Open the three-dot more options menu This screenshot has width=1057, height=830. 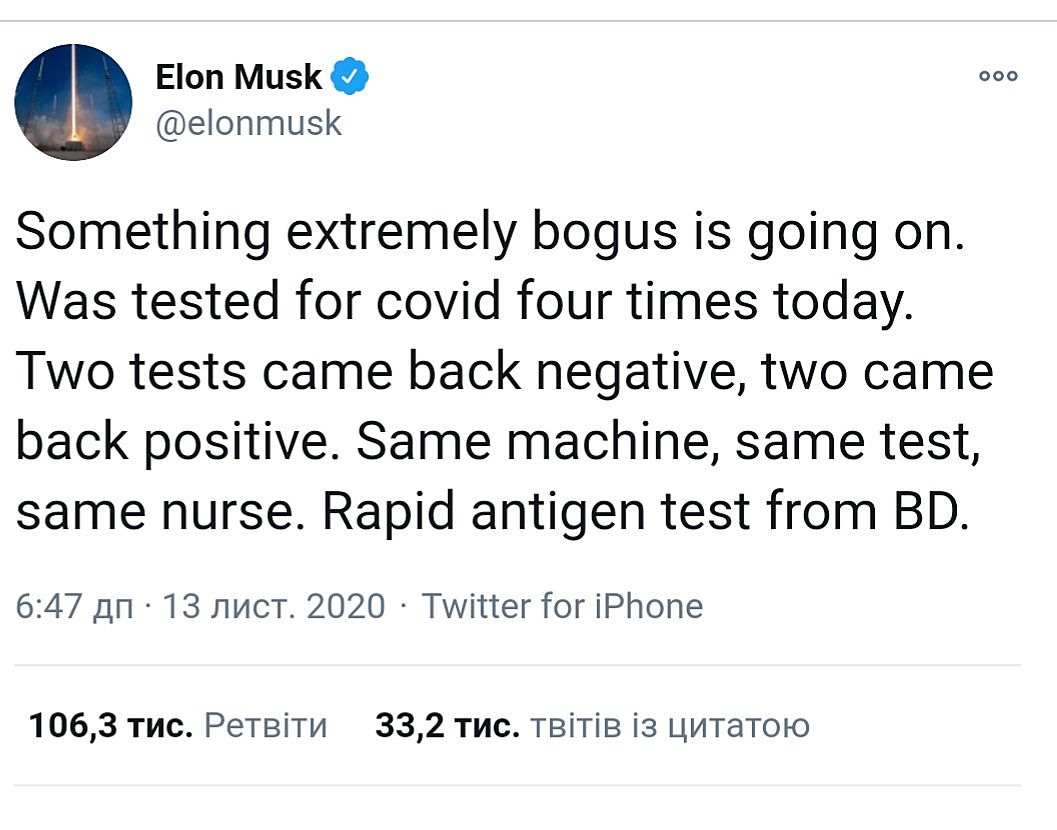click(x=998, y=77)
